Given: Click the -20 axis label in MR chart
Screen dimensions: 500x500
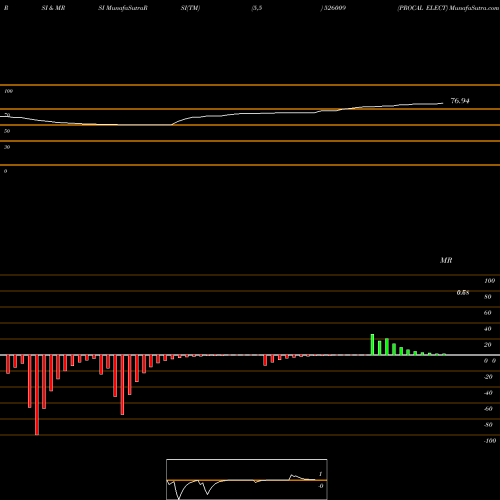Looking at the screenshot, I should pos(488,377).
